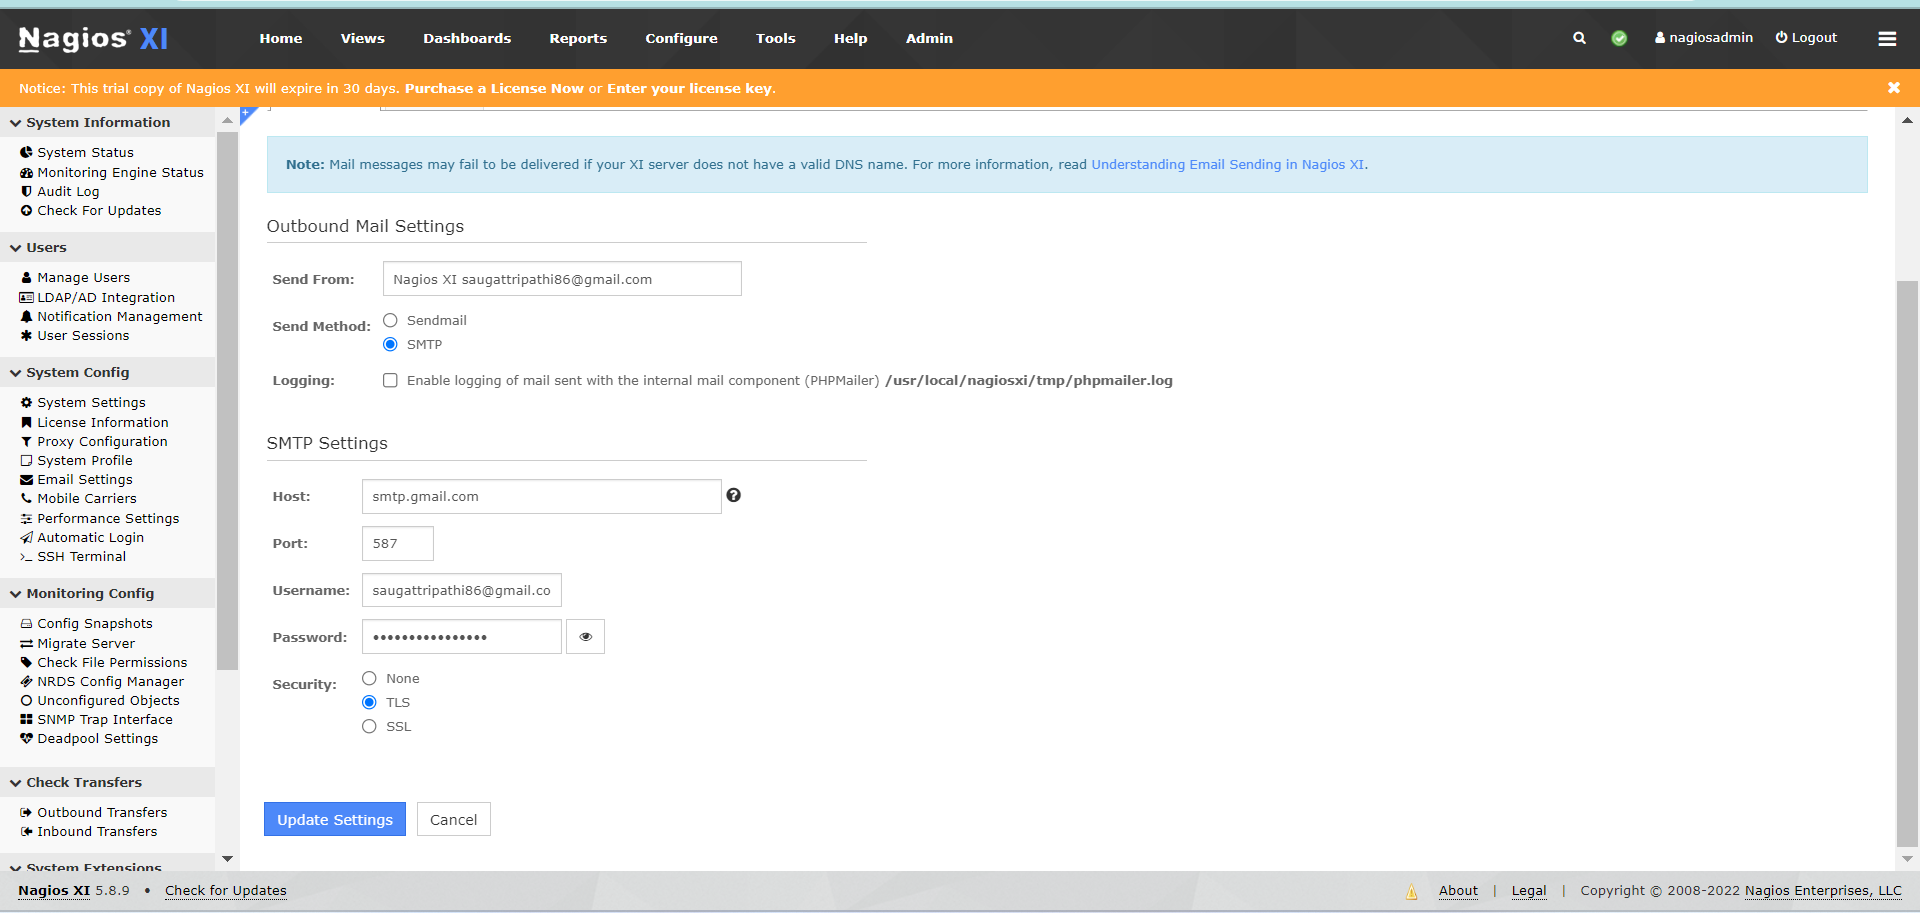Open Check for Updates footer link

point(226,890)
